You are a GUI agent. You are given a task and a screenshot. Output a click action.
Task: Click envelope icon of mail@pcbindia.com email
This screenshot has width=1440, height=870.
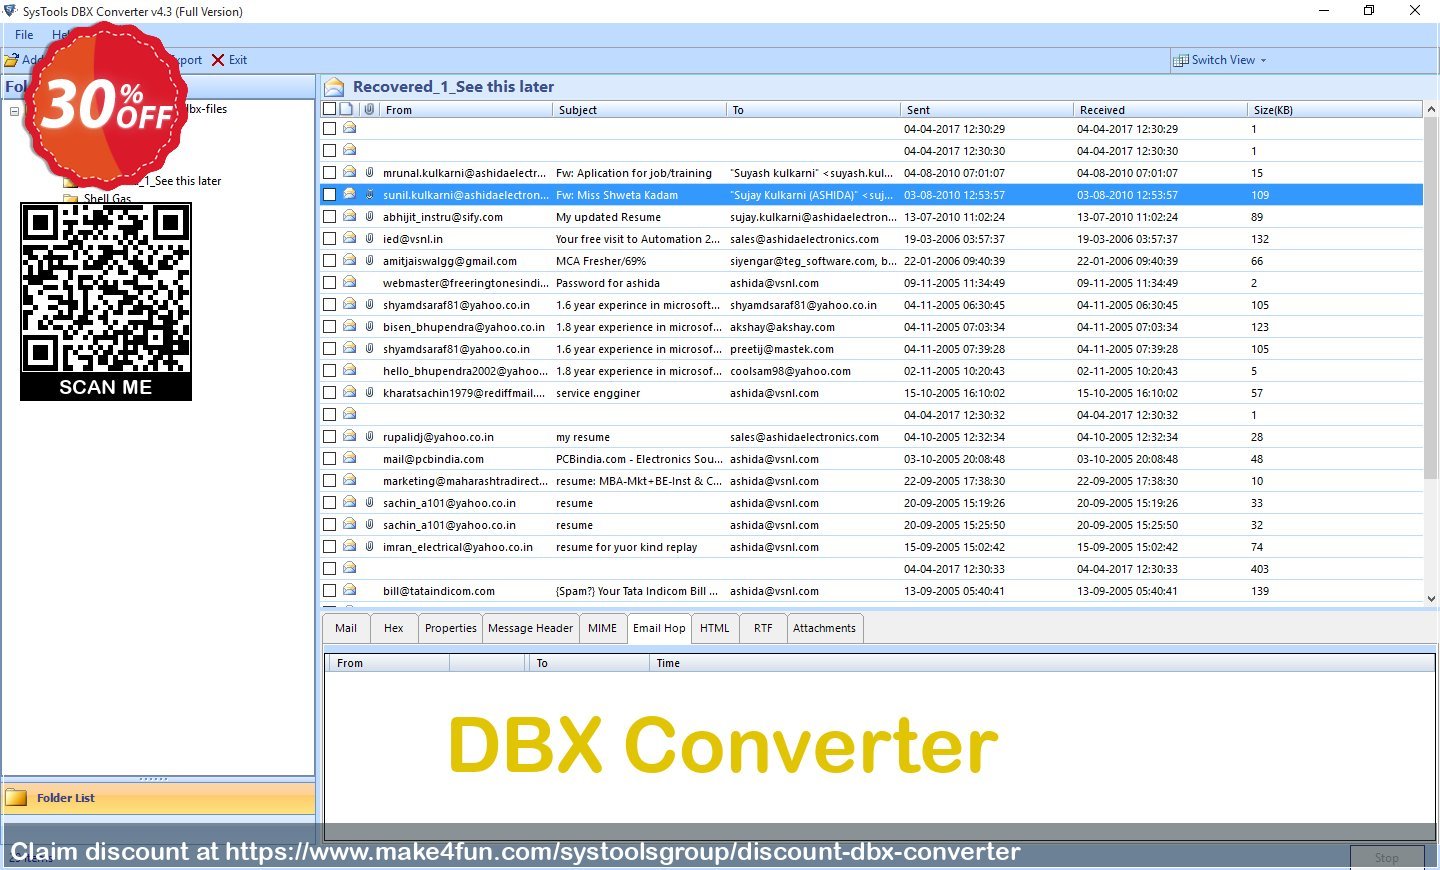click(349, 458)
